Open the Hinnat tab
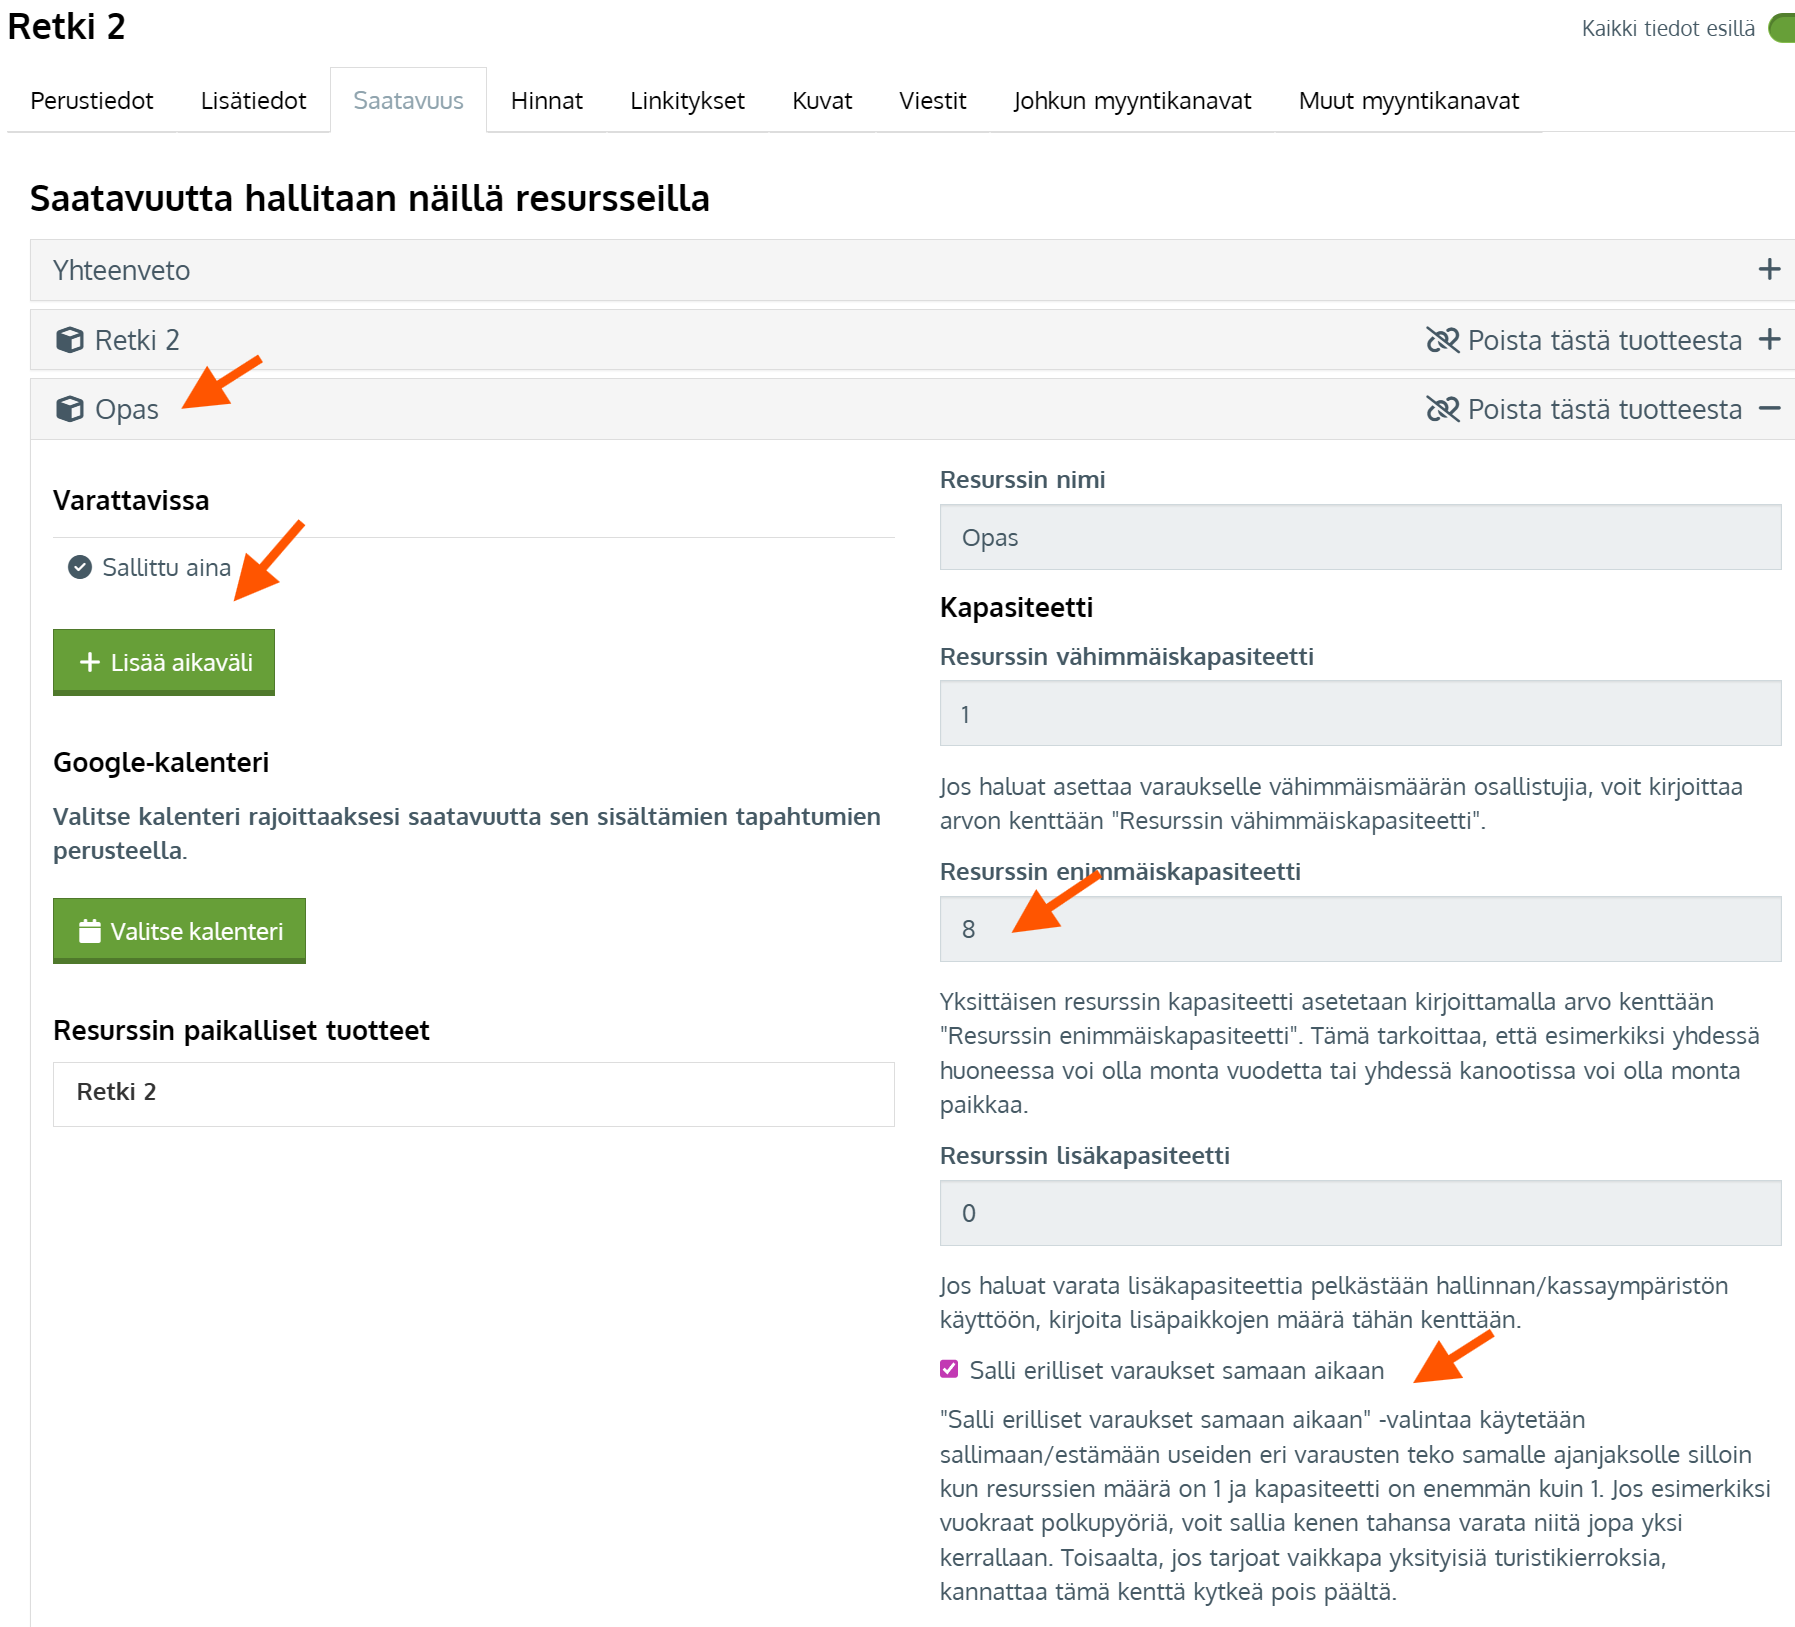1795x1627 pixels. pyautogui.click(x=546, y=101)
